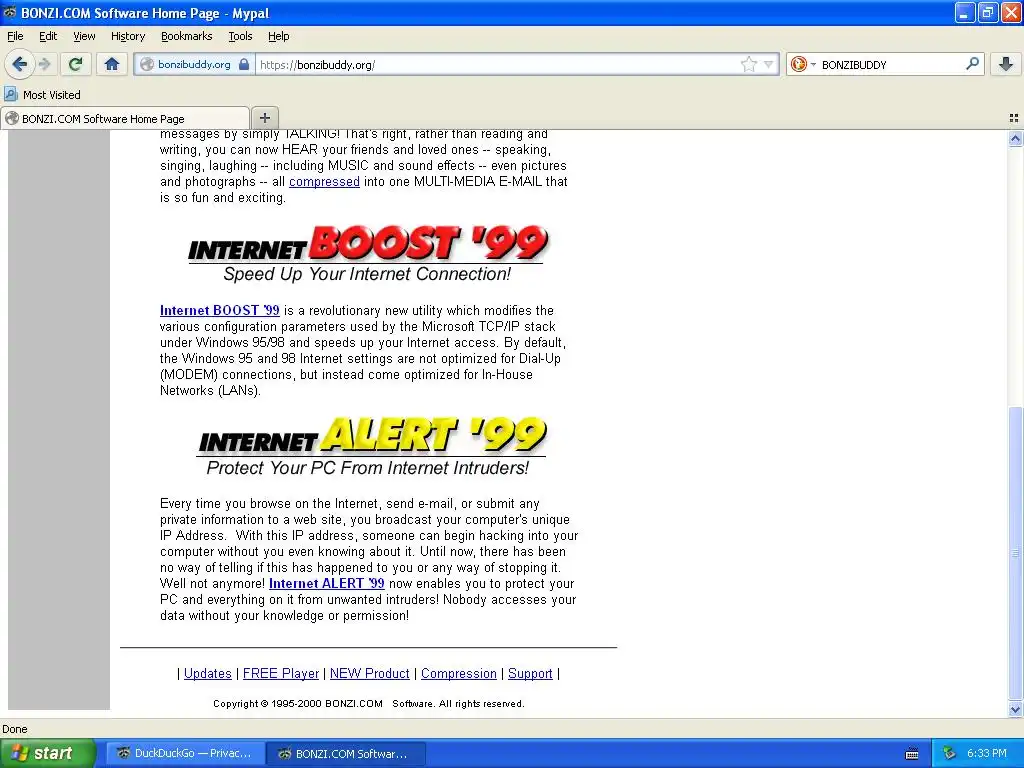Screen dimensions: 1024x768
Task: Click the 'Done' status bar text
Action: [x=15, y=729]
